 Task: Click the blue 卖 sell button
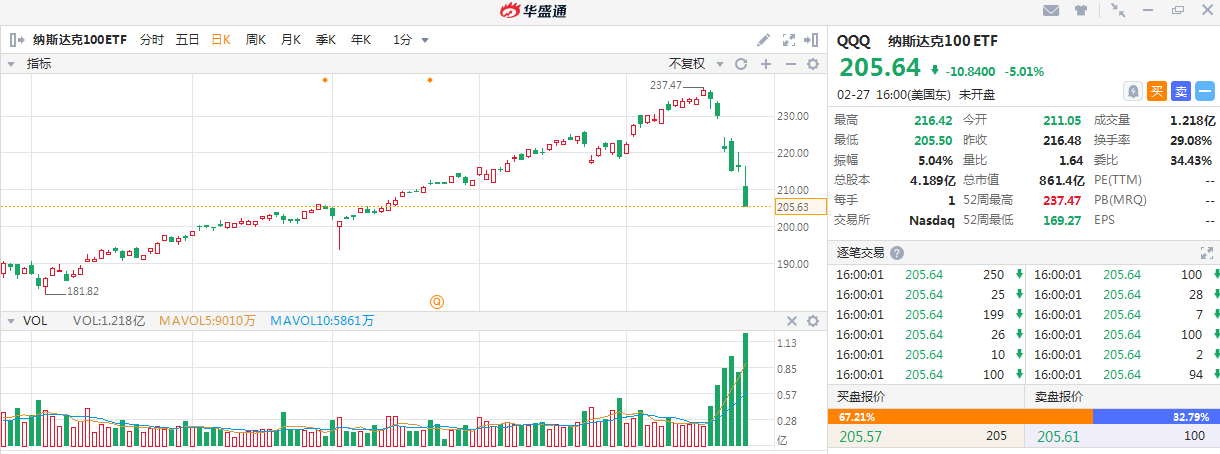(x=1181, y=91)
